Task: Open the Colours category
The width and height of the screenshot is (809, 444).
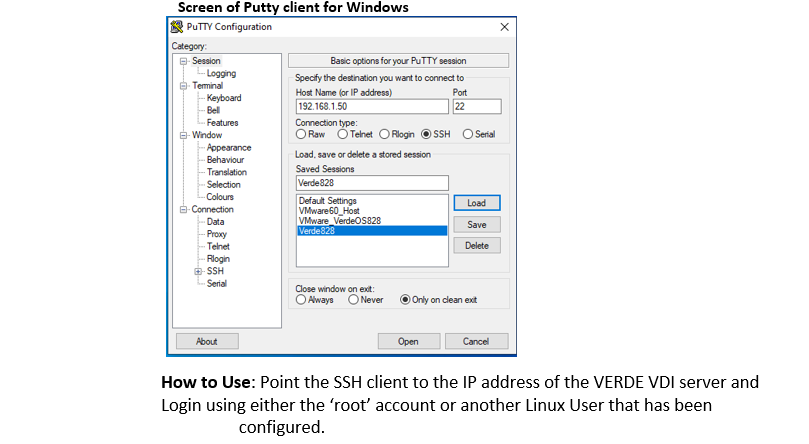Action: coord(220,197)
